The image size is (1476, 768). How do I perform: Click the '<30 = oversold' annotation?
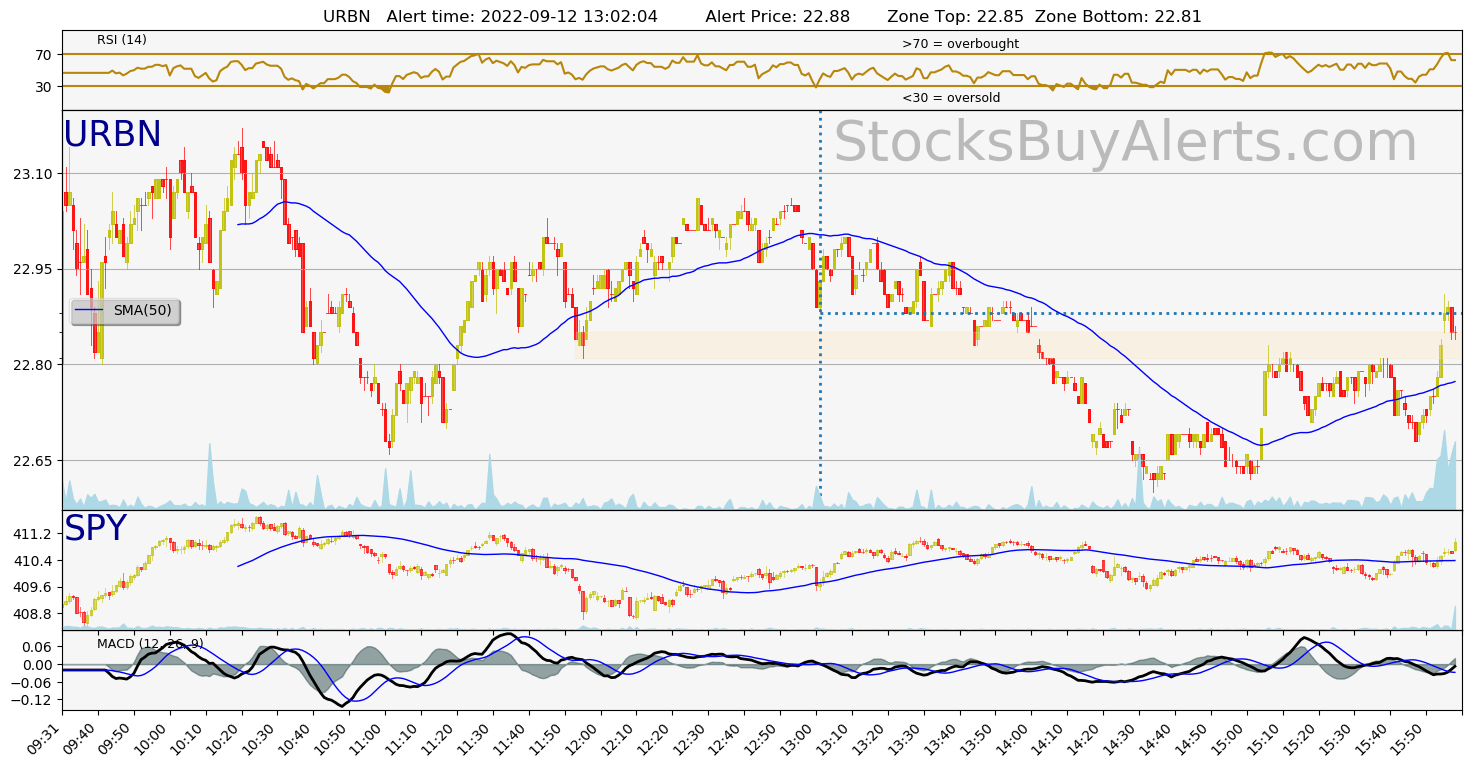(x=951, y=98)
